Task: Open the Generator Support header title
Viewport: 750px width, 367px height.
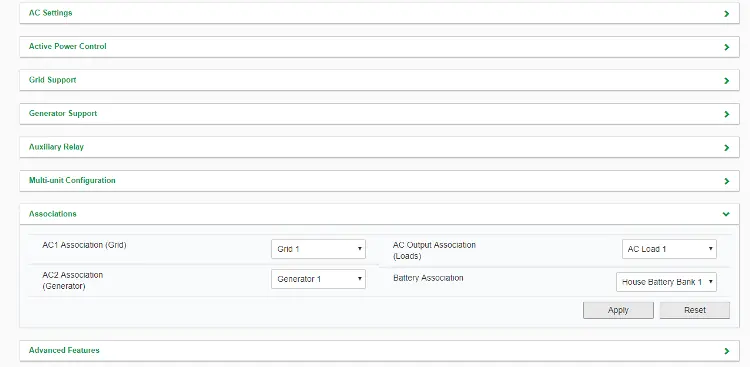Action: tap(63, 113)
